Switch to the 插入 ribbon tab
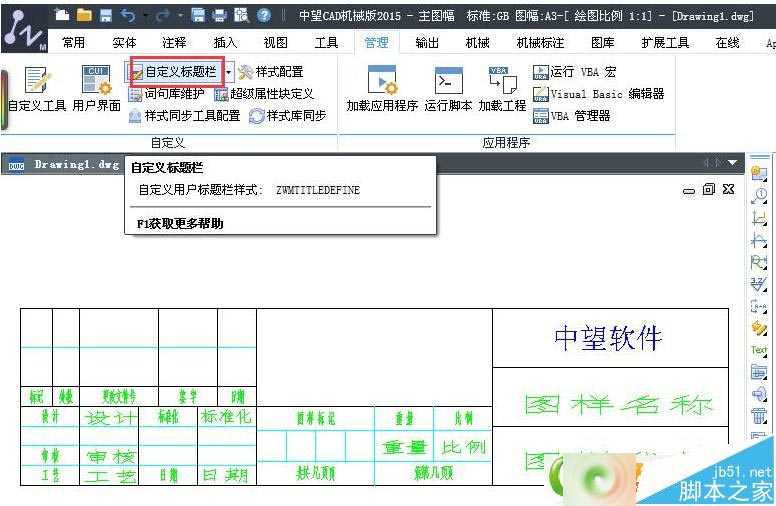The height and width of the screenshot is (506, 776). (225, 43)
